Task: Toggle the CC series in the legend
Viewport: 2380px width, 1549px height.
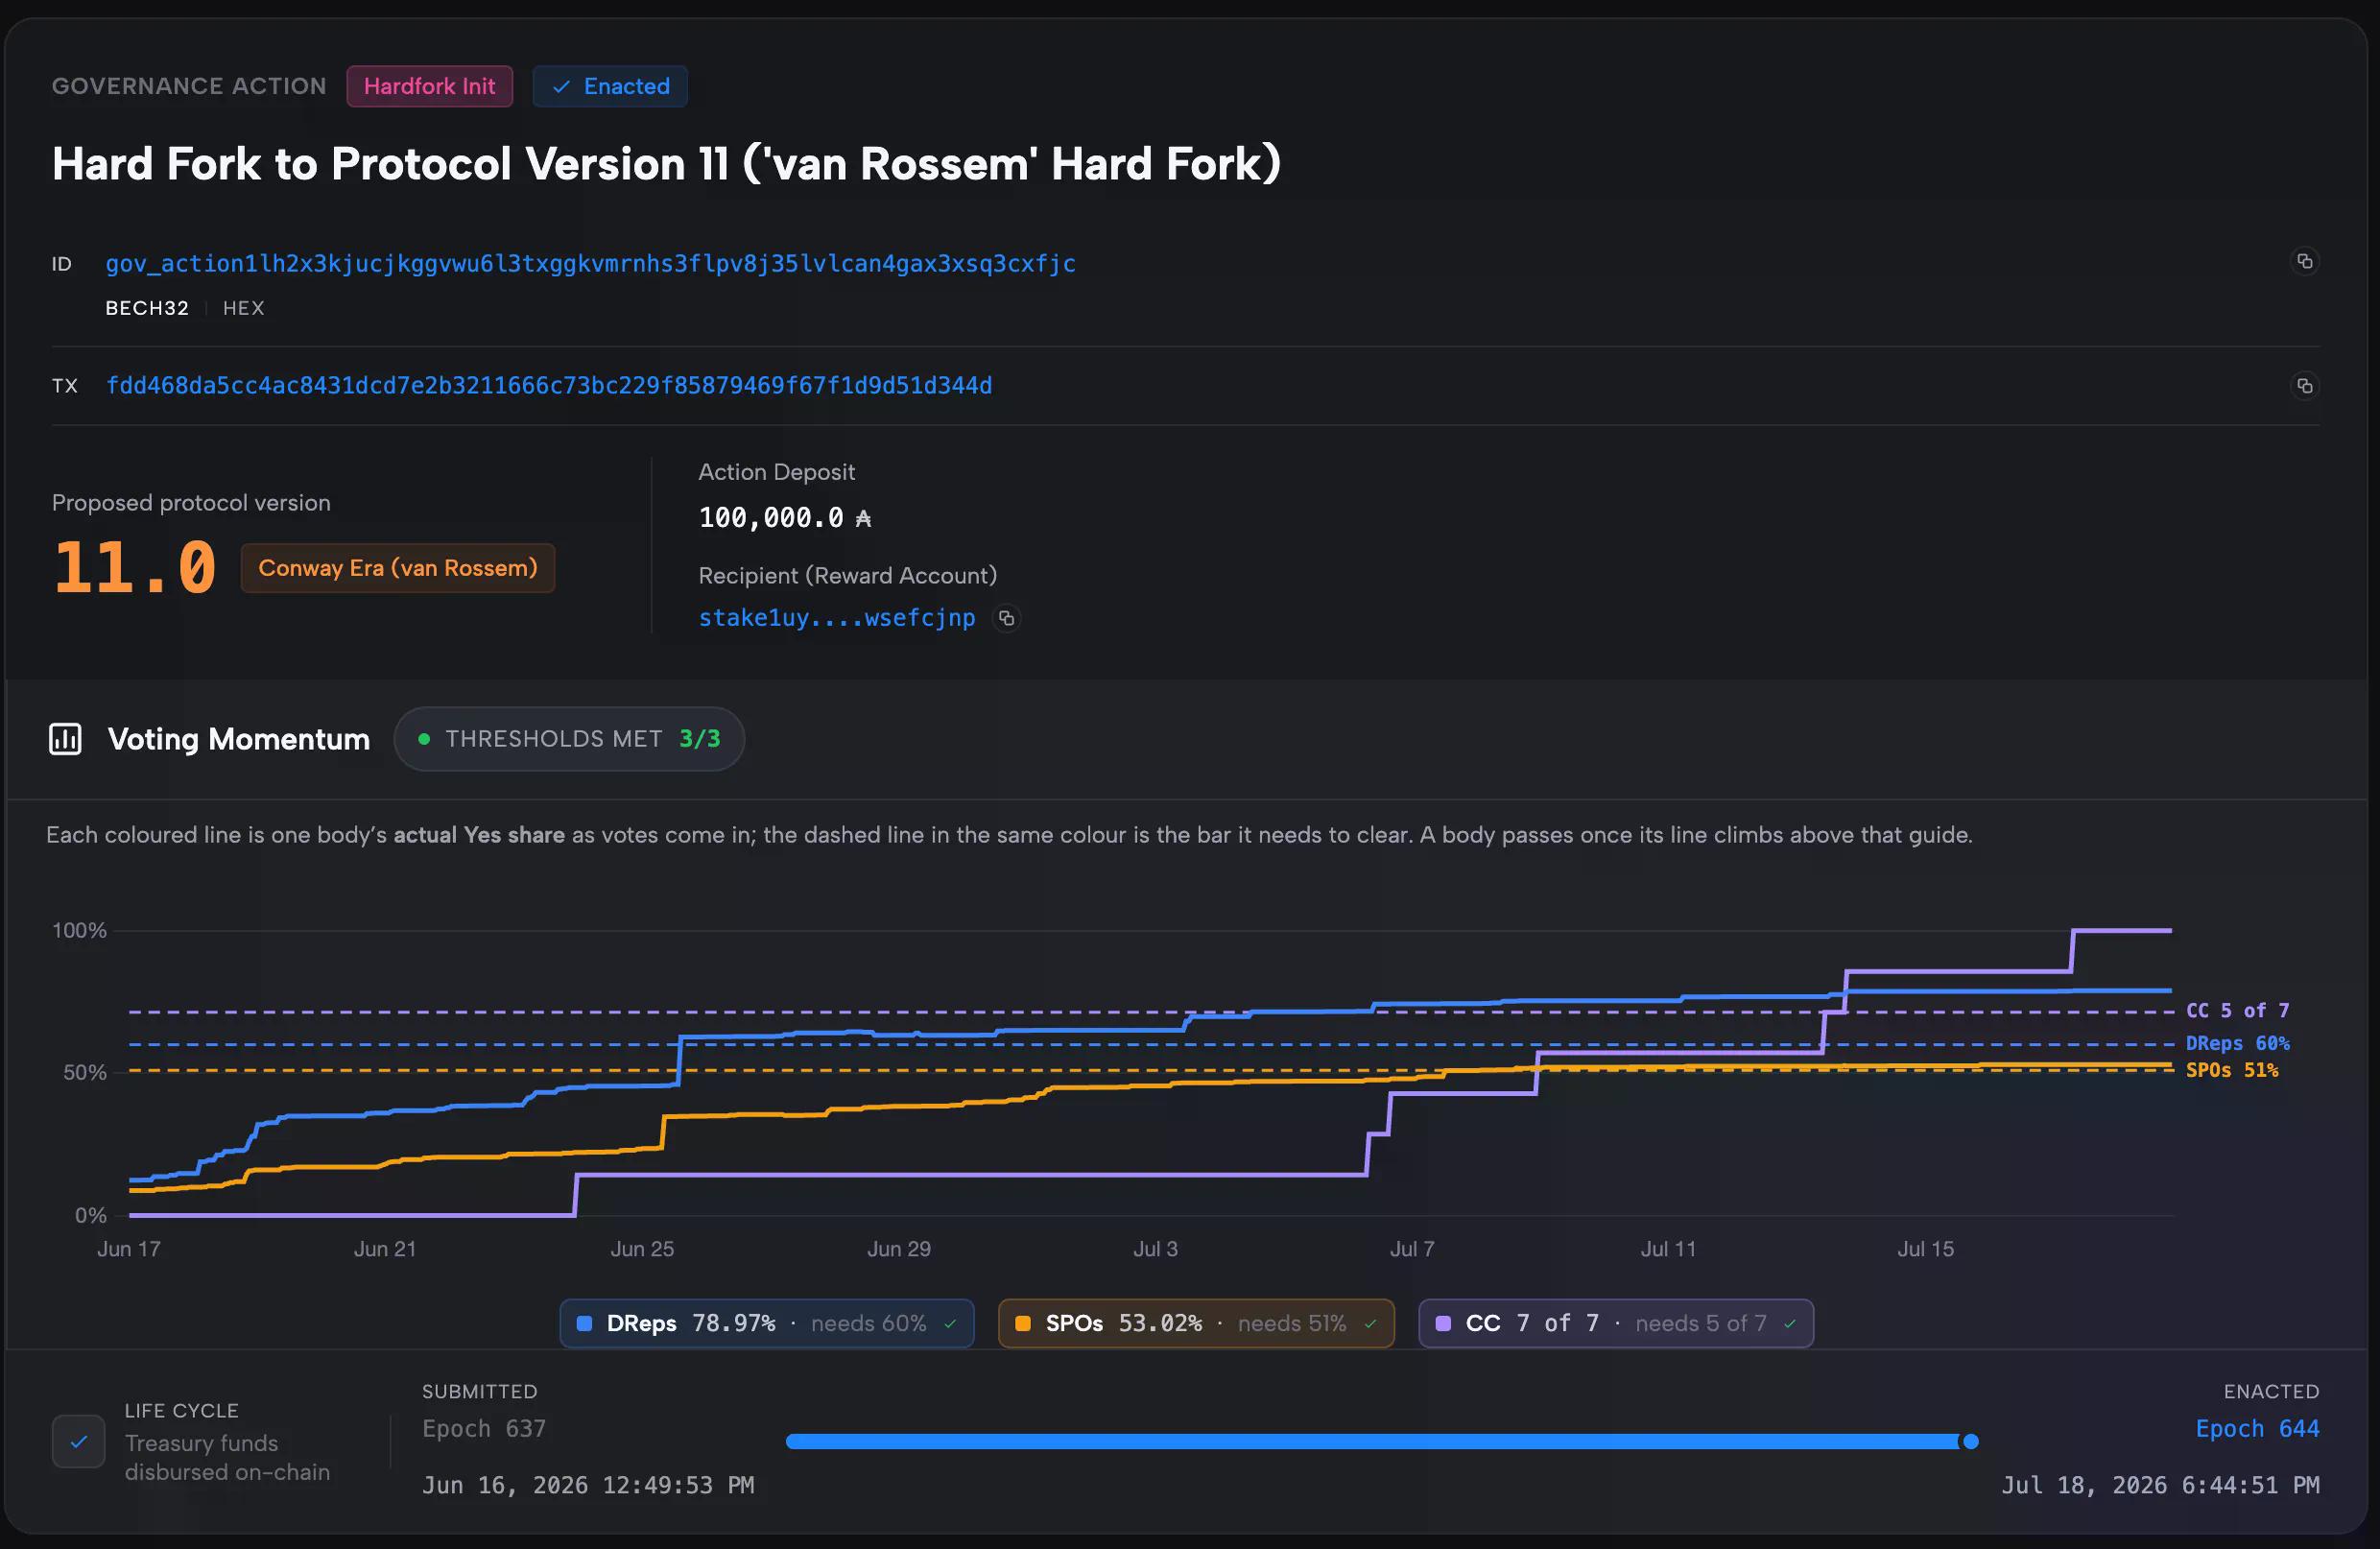Action: 1615,1323
